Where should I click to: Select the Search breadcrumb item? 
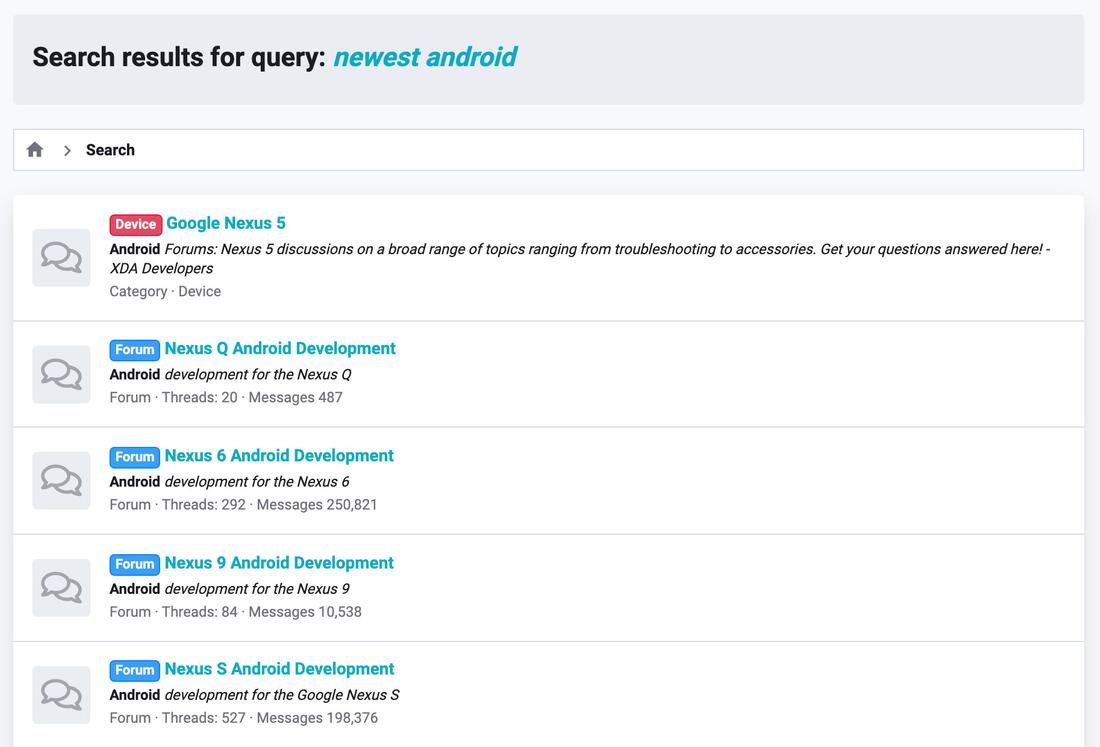110,149
